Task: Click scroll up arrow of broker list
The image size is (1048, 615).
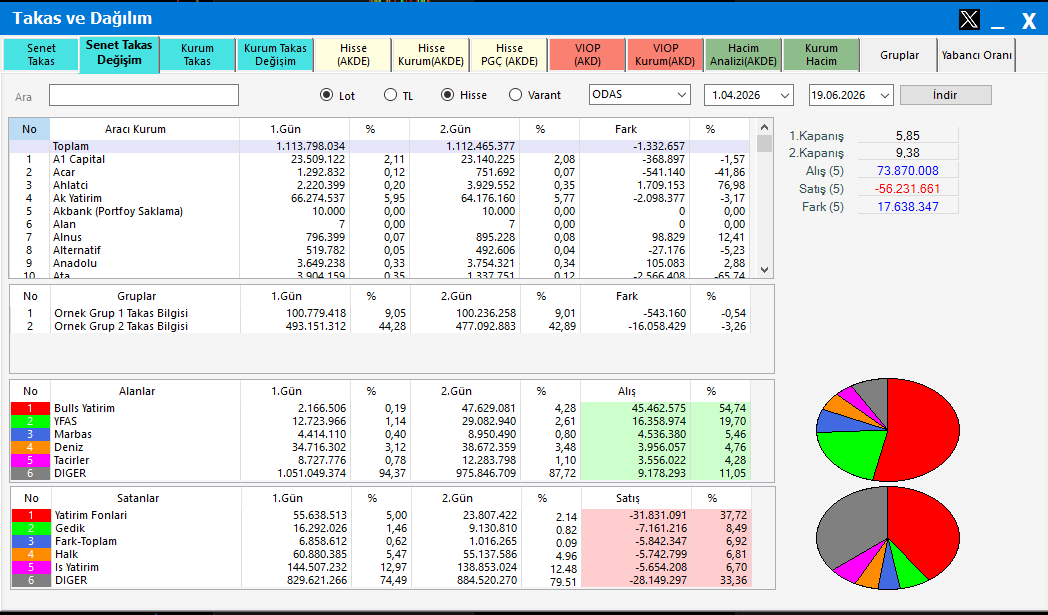Action: click(765, 127)
